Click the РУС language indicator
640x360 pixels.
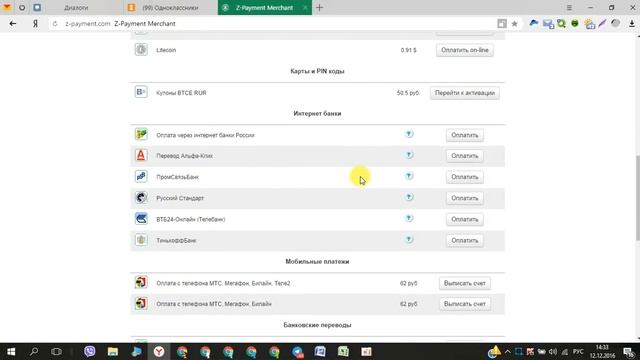click(x=578, y=351)
